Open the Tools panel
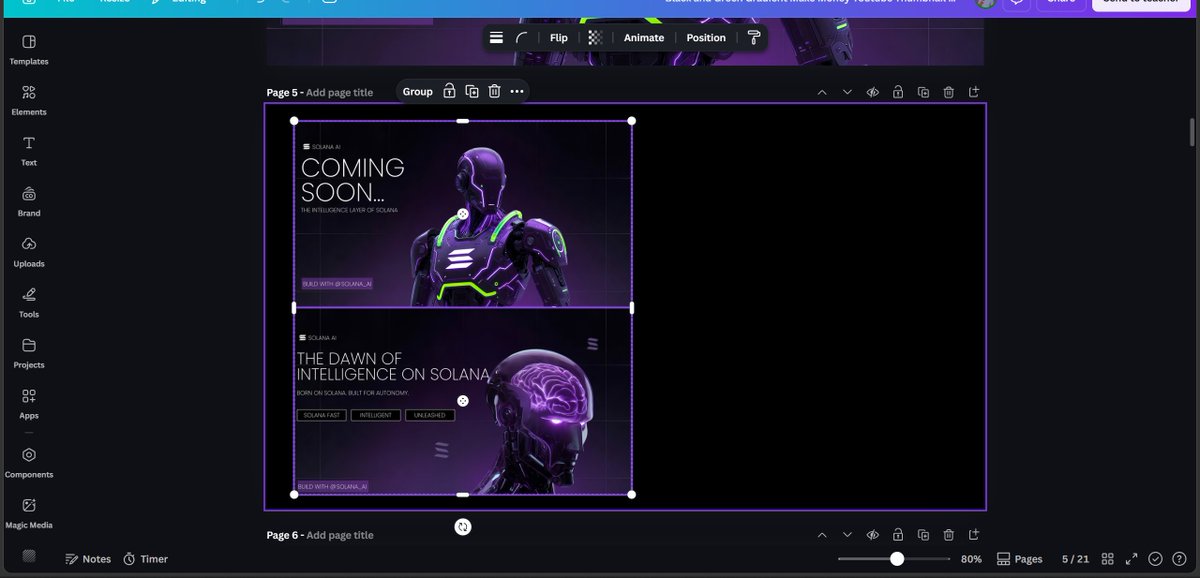 29,302
